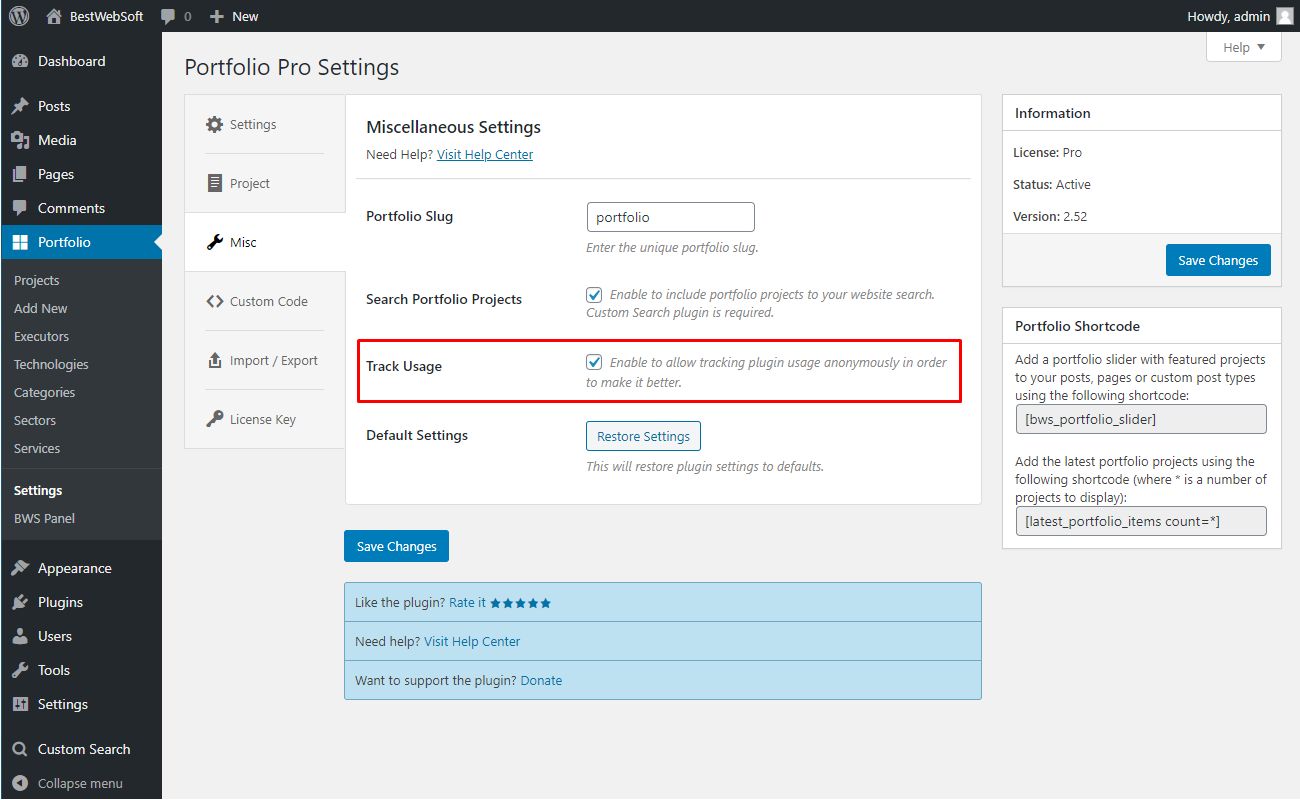This screenshot has height=800, width=1300.
Task: Open Technologies submenu item
Action: pyautogui.click(x=51, y=364)
